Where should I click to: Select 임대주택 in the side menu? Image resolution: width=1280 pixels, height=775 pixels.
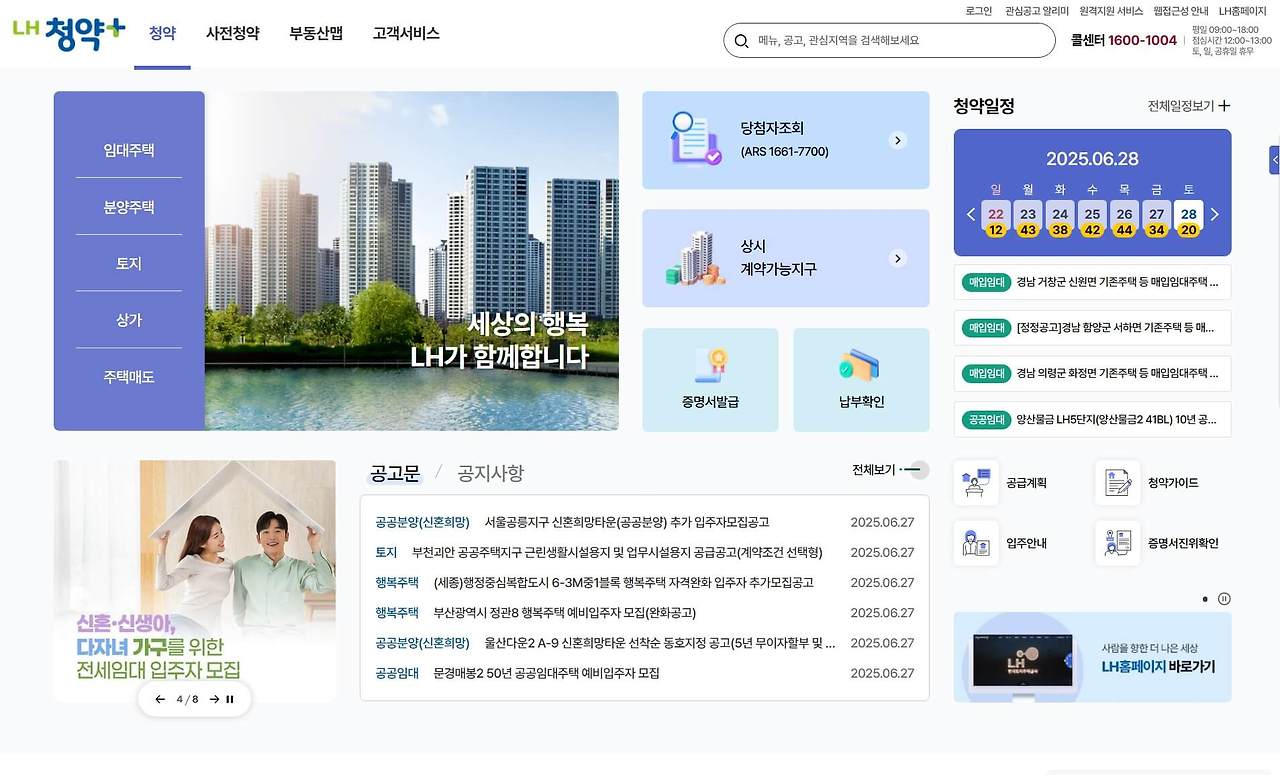129,151
